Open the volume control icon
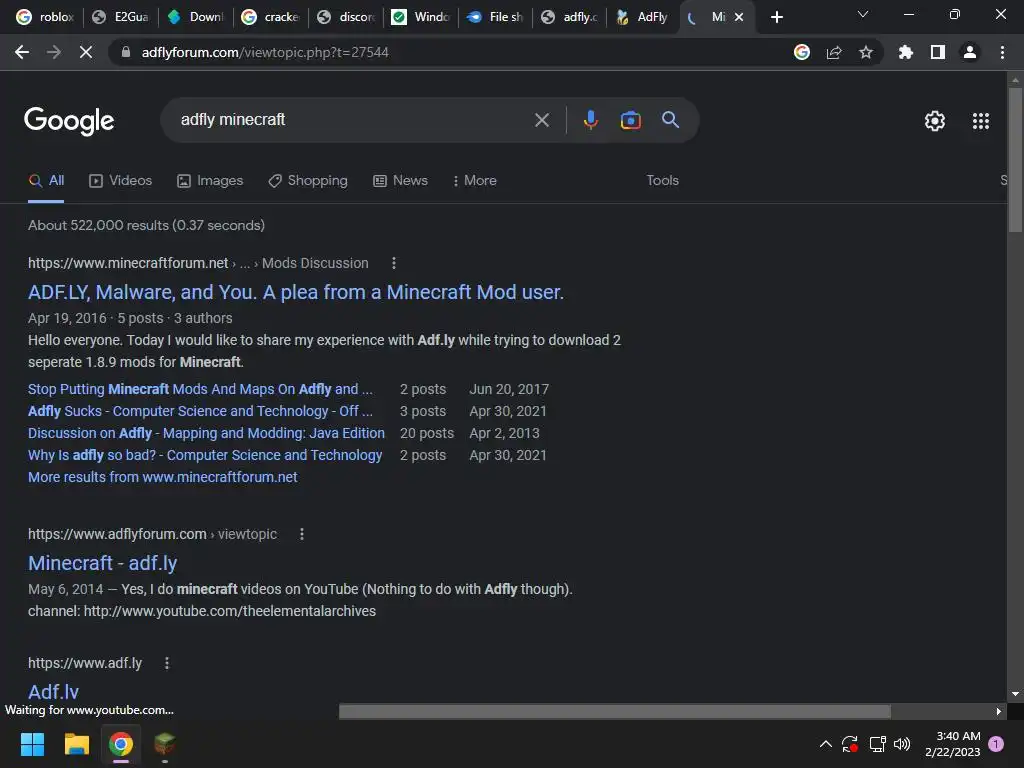This screenshot has height=768, width=1024. (x=902, y=744)
